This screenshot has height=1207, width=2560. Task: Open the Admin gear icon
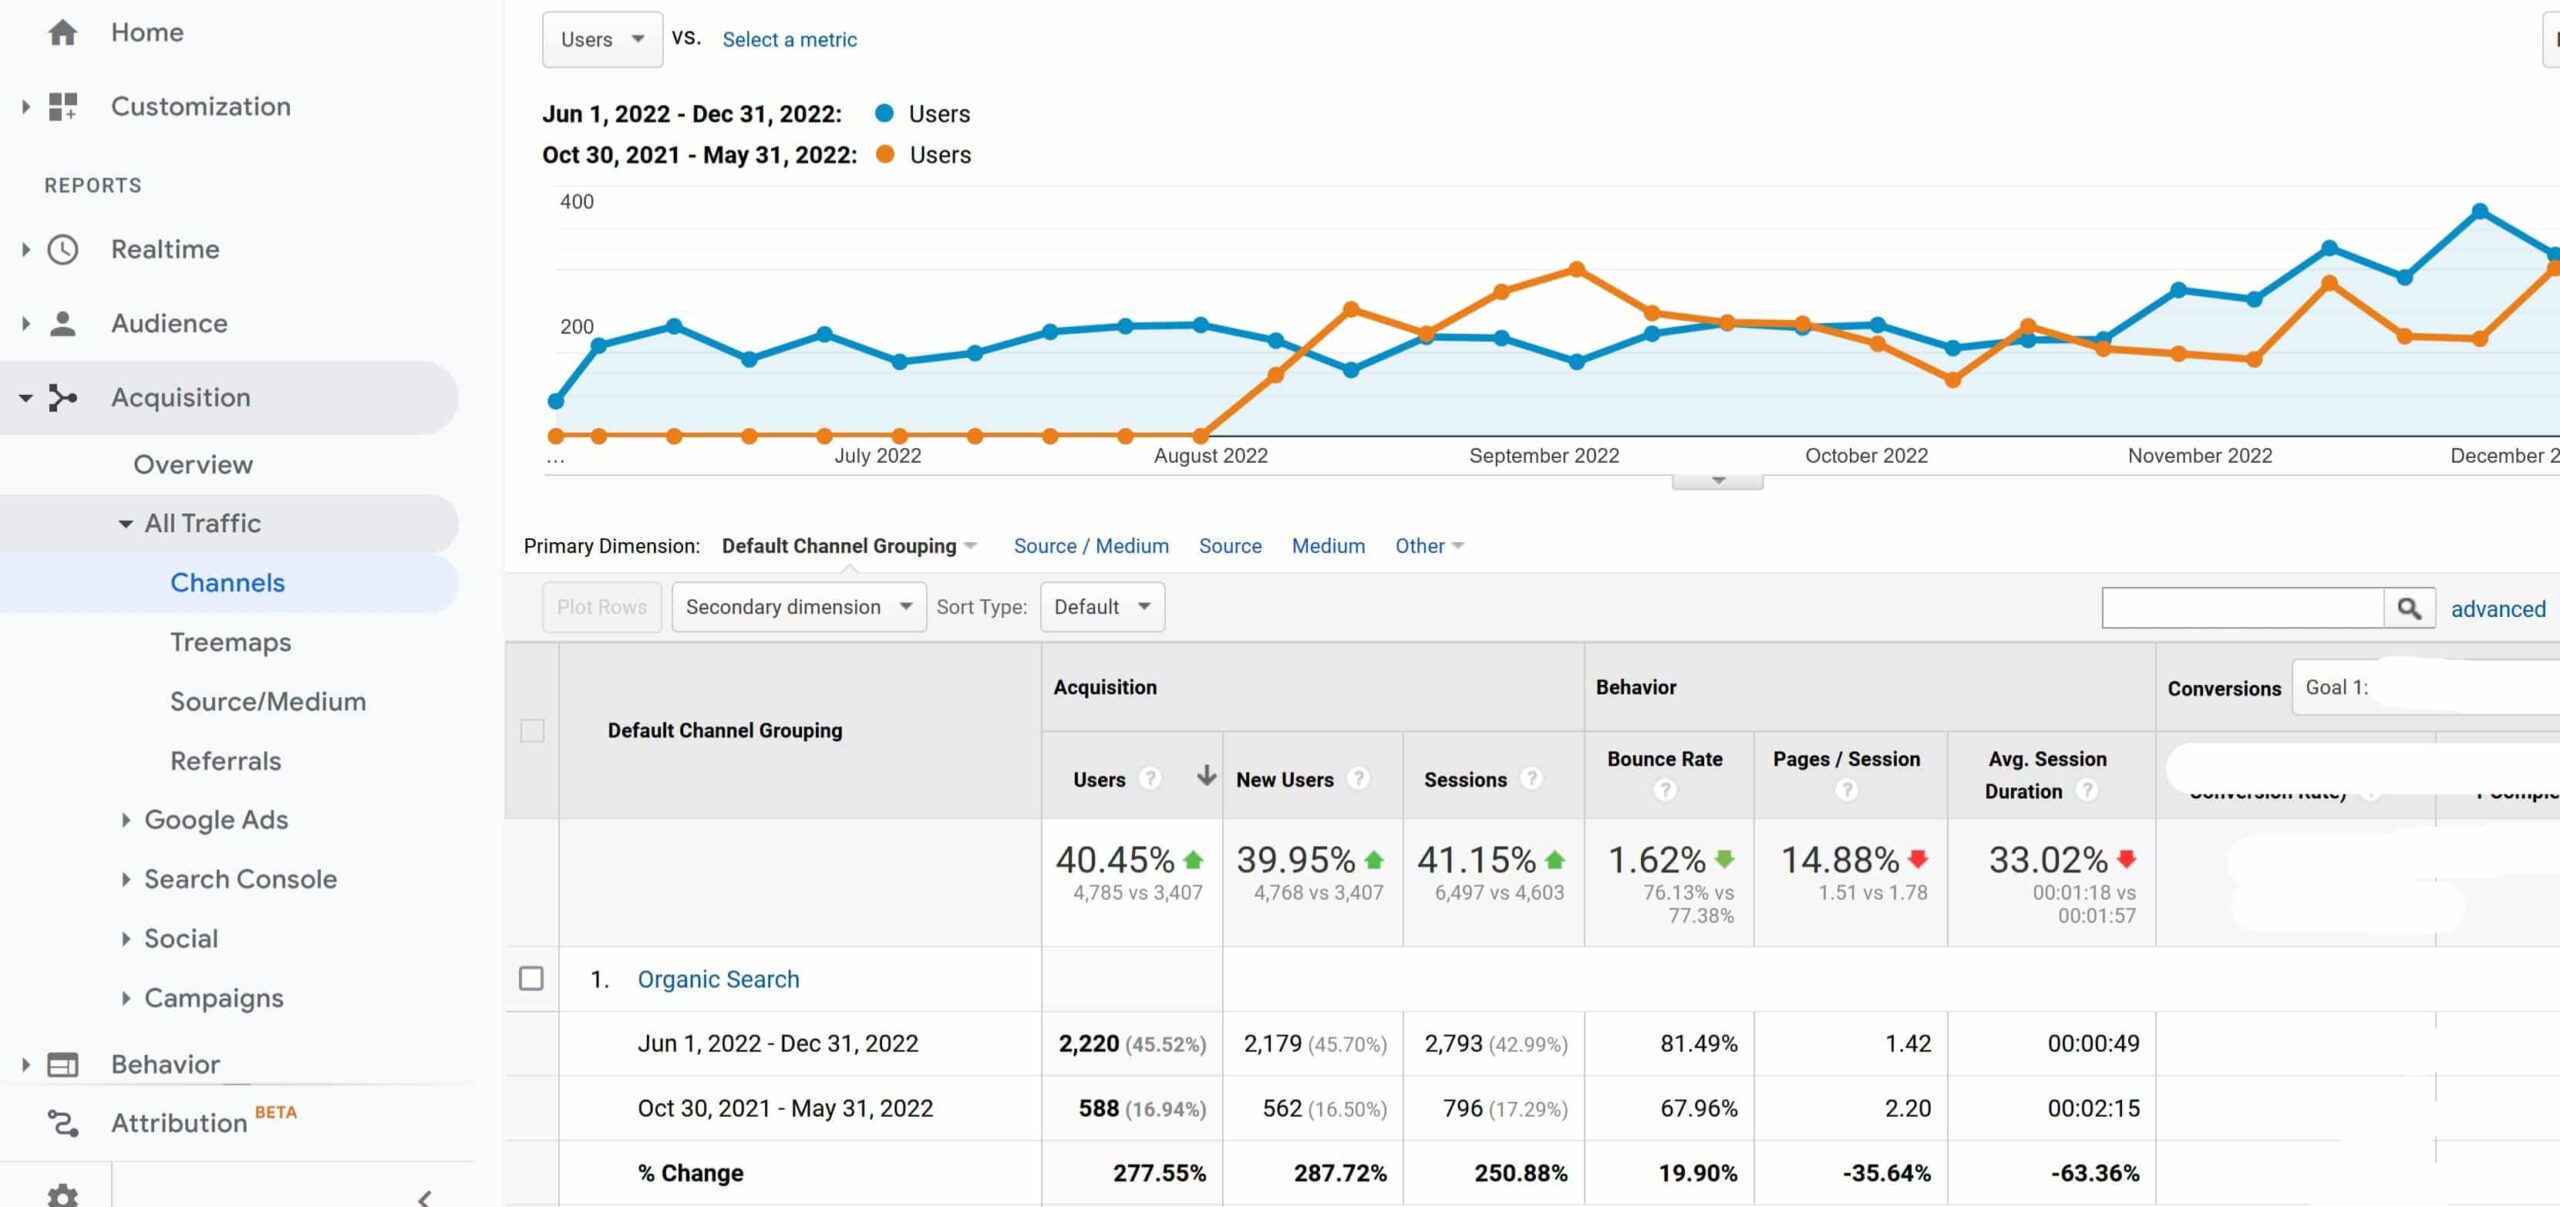(63, 1195)
